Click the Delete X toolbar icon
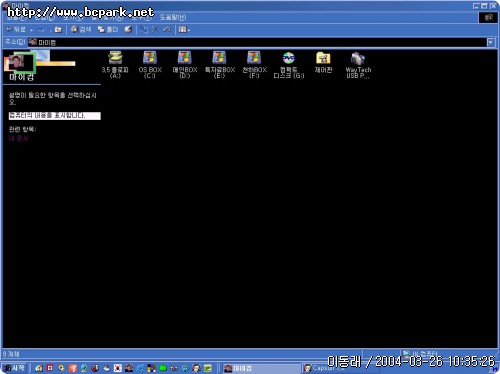Screen dimensions: 500x374 [x=155, y=30]
